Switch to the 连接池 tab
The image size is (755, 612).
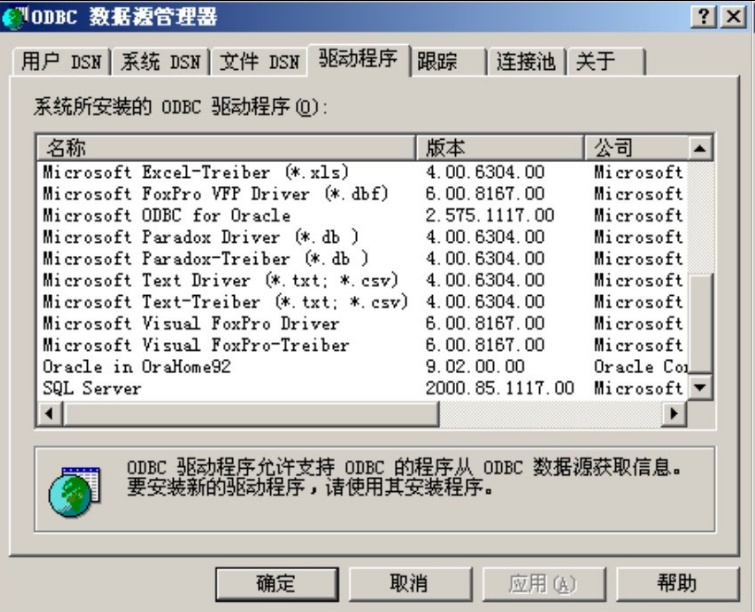(526, 62)
